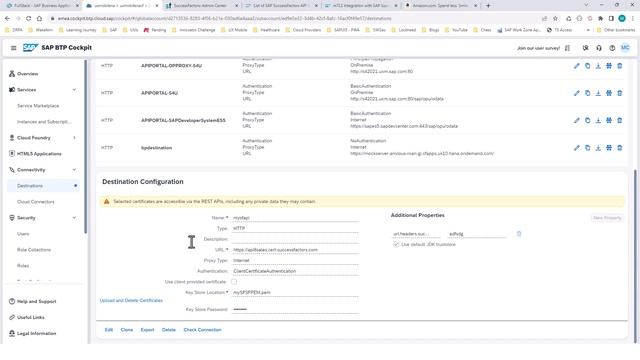Collapse the Connectivity section chevron
Viewport: 640px width, 360px height.
[74, 170]
